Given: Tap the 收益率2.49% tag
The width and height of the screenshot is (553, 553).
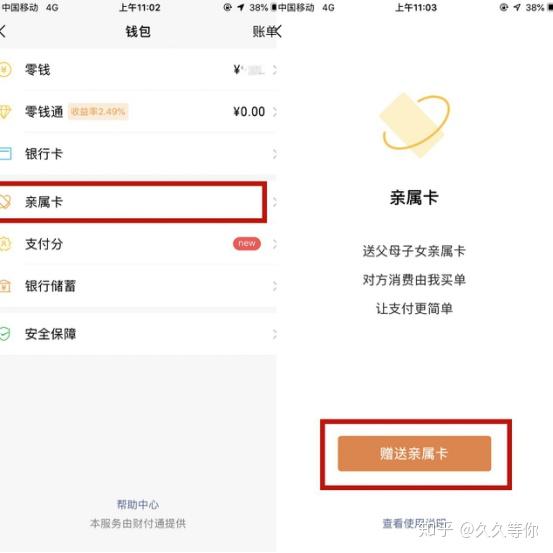Looking at the screenshot, I should (x=98, y=111).
